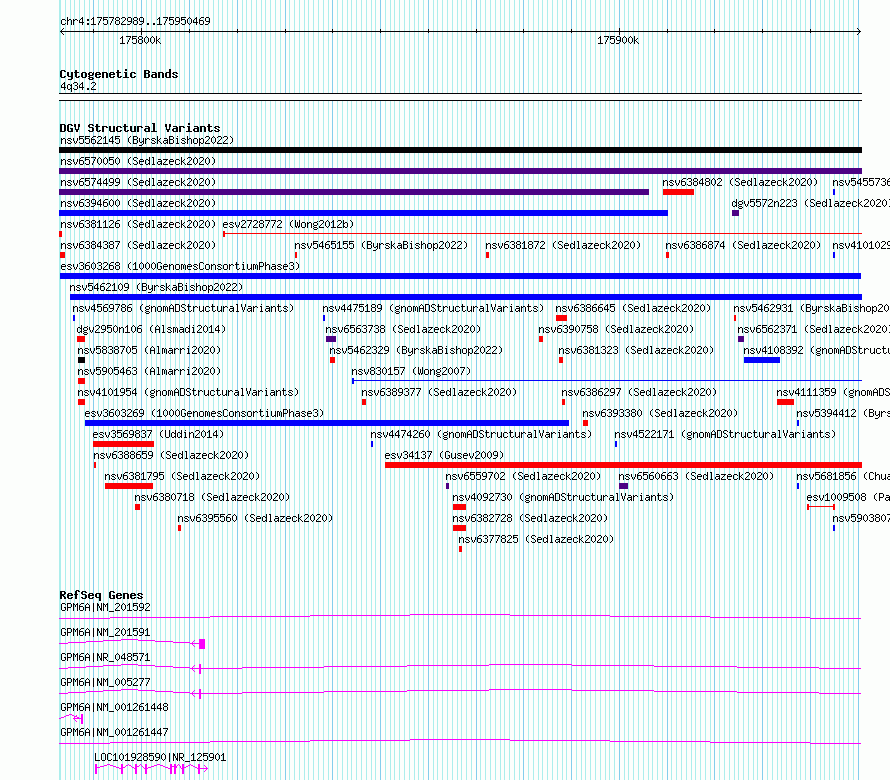Viewport: 890px width, 780px height.
Task: Click nsv5465155 (ByrskaBishop2022) label
Action: pyautogui.click(x=381, y=245)
